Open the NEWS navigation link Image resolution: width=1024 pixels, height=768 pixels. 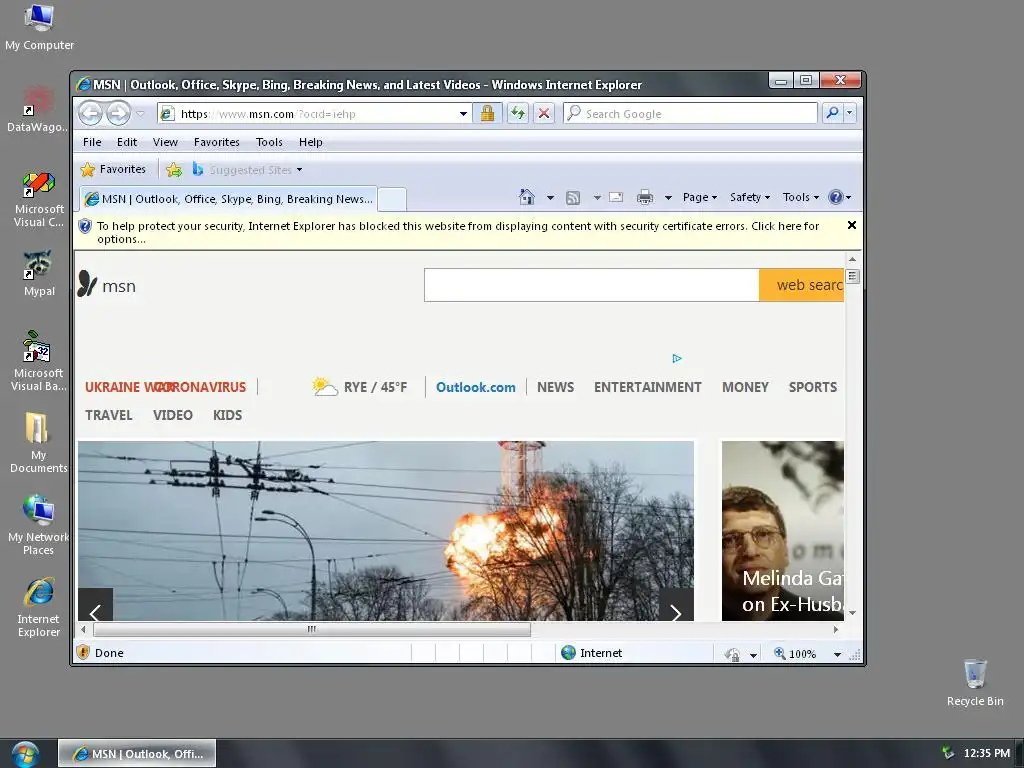tap(555, 387)
